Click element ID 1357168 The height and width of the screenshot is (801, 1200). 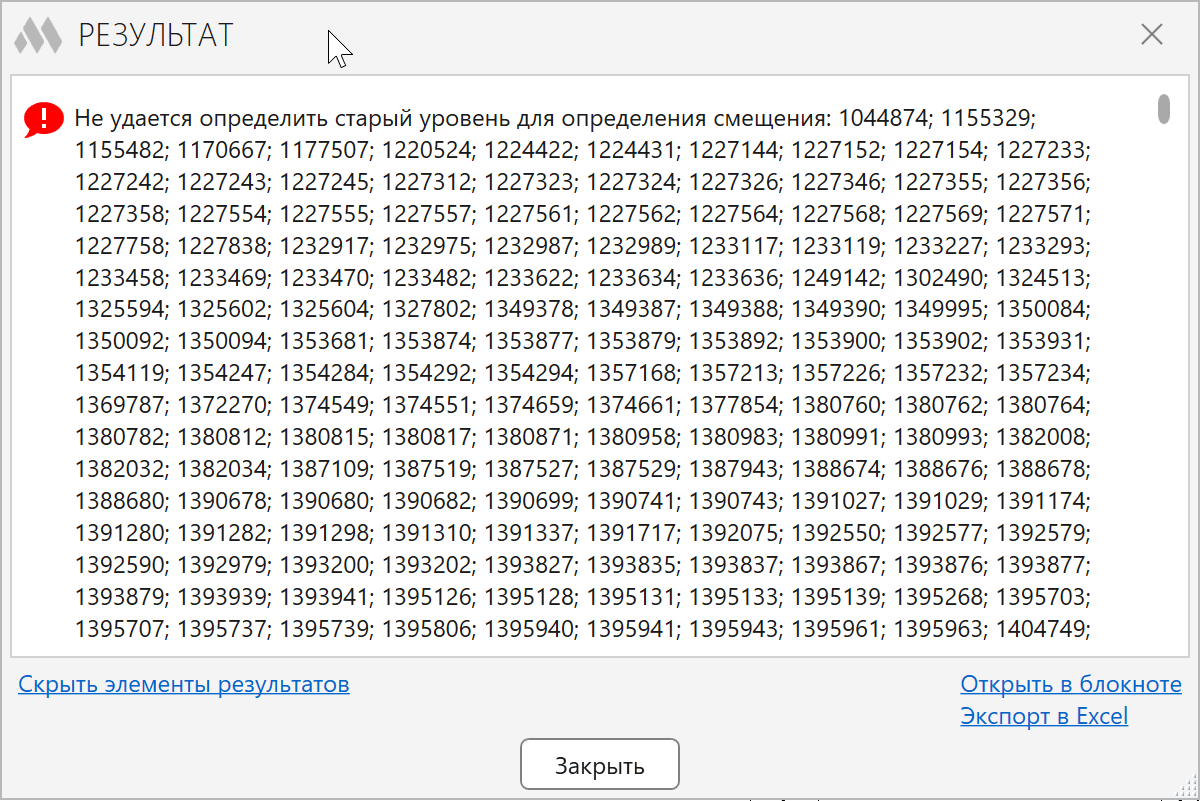tap(631, 374)
